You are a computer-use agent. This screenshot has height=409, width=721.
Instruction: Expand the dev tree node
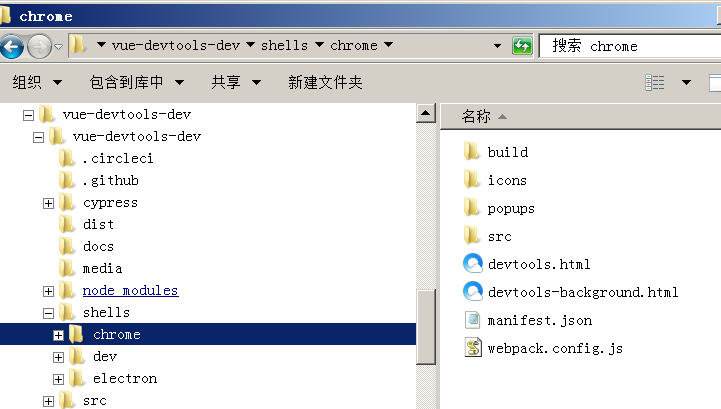coord(58,357)
